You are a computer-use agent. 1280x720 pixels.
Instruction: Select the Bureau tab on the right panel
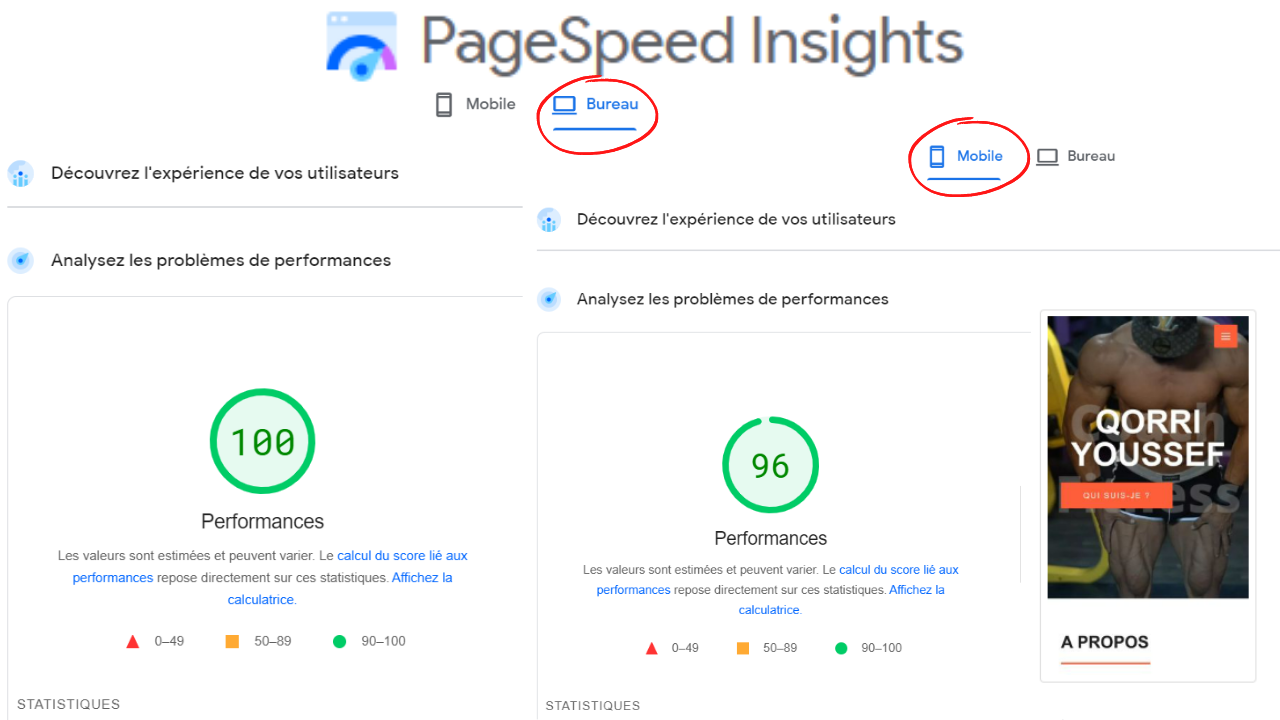coord(1090,156)
